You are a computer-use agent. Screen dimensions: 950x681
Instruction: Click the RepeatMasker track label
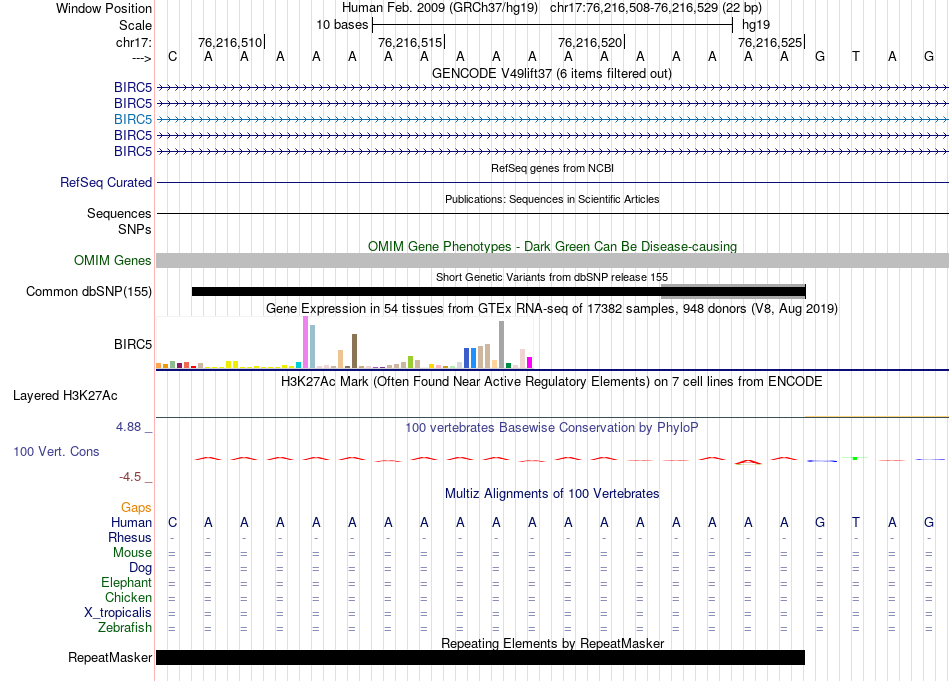(110, 657)
